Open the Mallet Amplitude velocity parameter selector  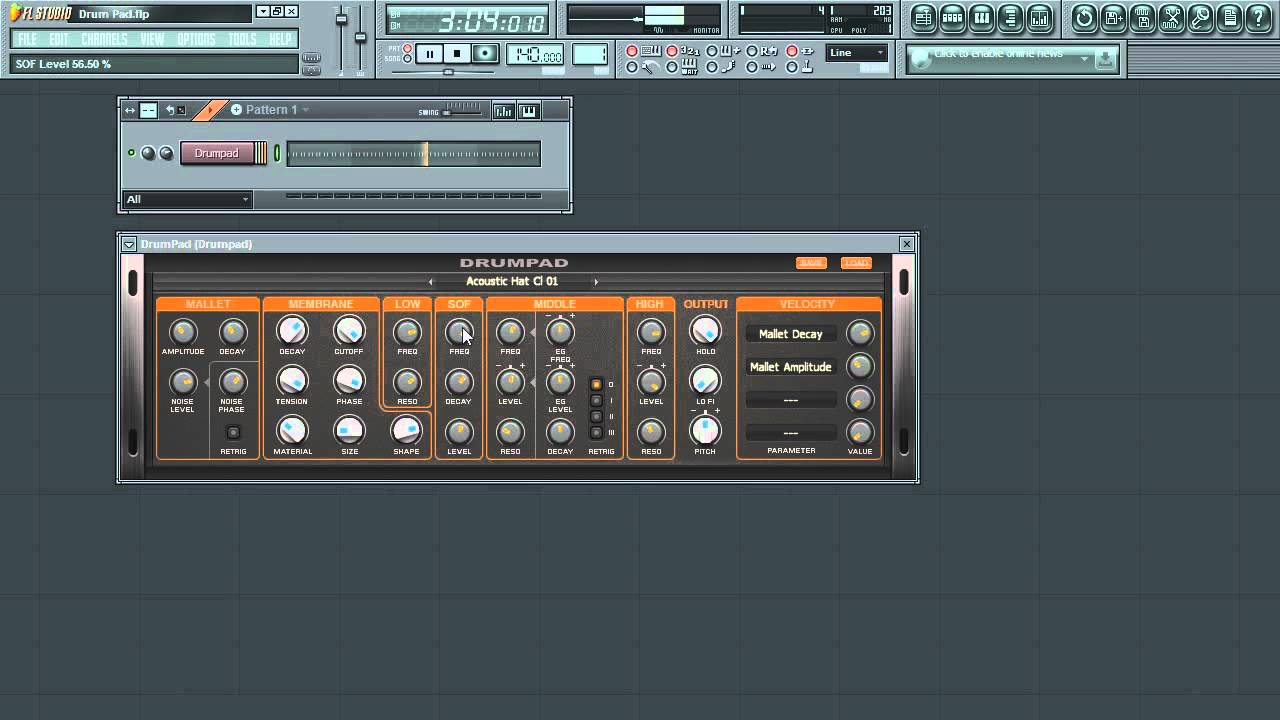(x=791, y=367)
